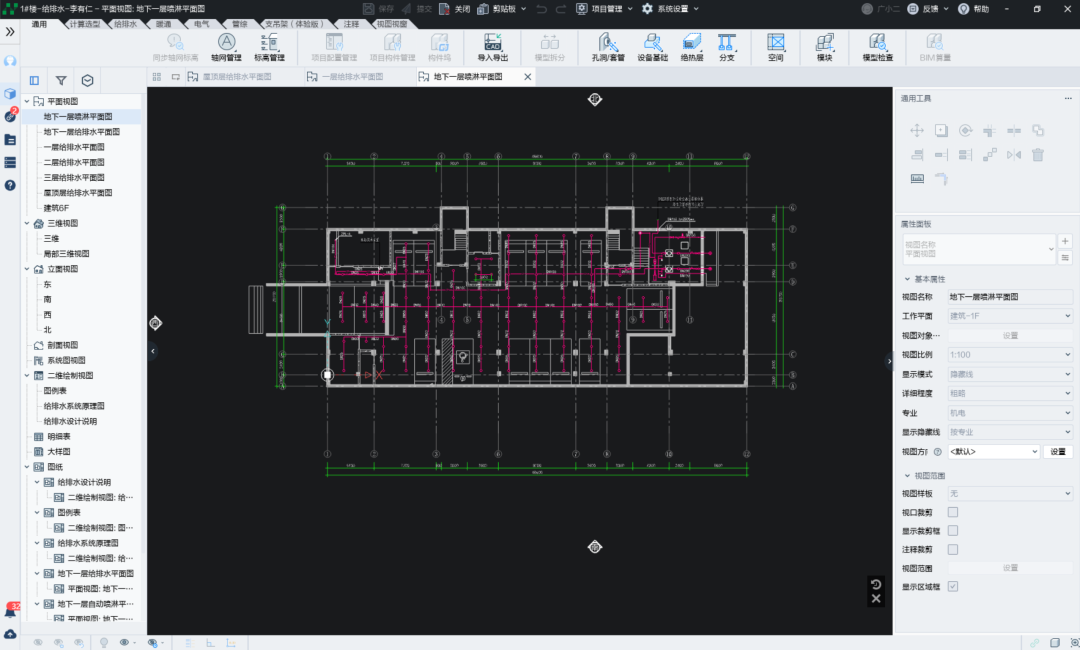
Task: Open 标高管理 elevation management tool
Action: tap(269, 47)
